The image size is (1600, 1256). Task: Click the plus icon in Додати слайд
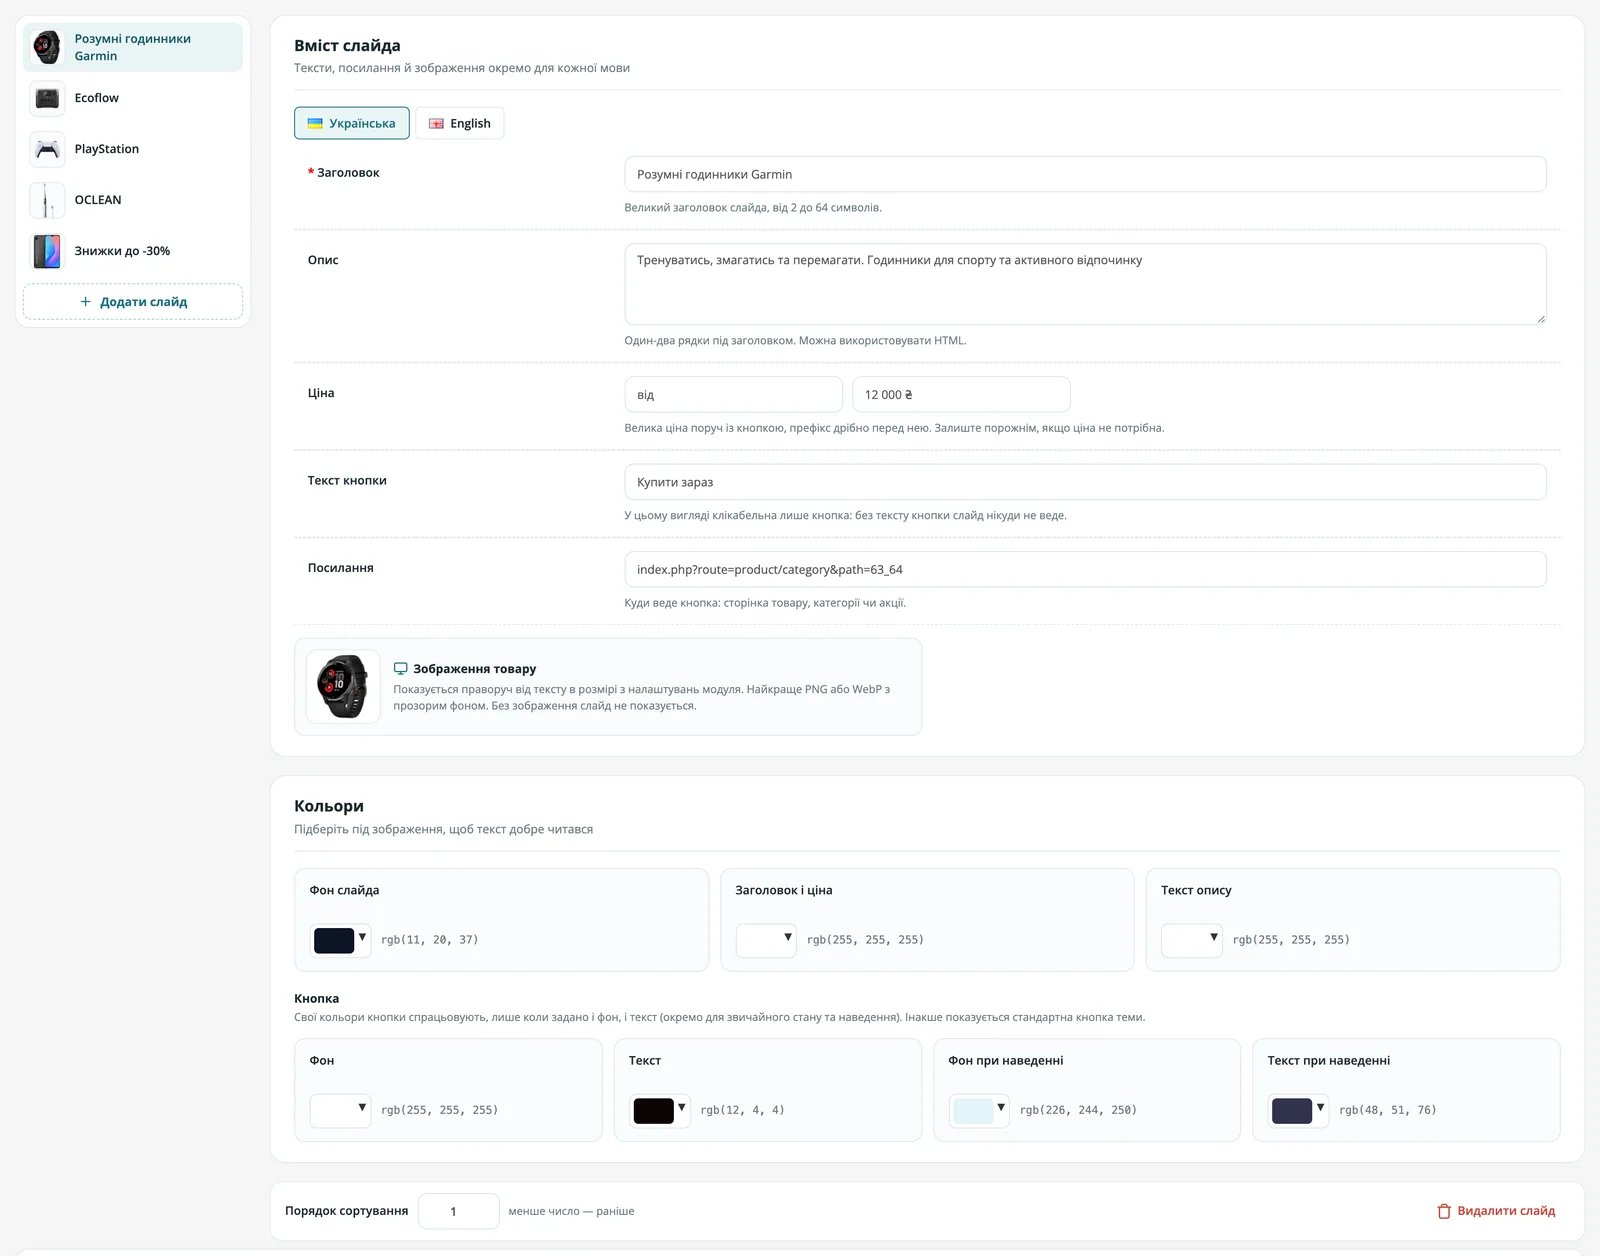point(85,301)
